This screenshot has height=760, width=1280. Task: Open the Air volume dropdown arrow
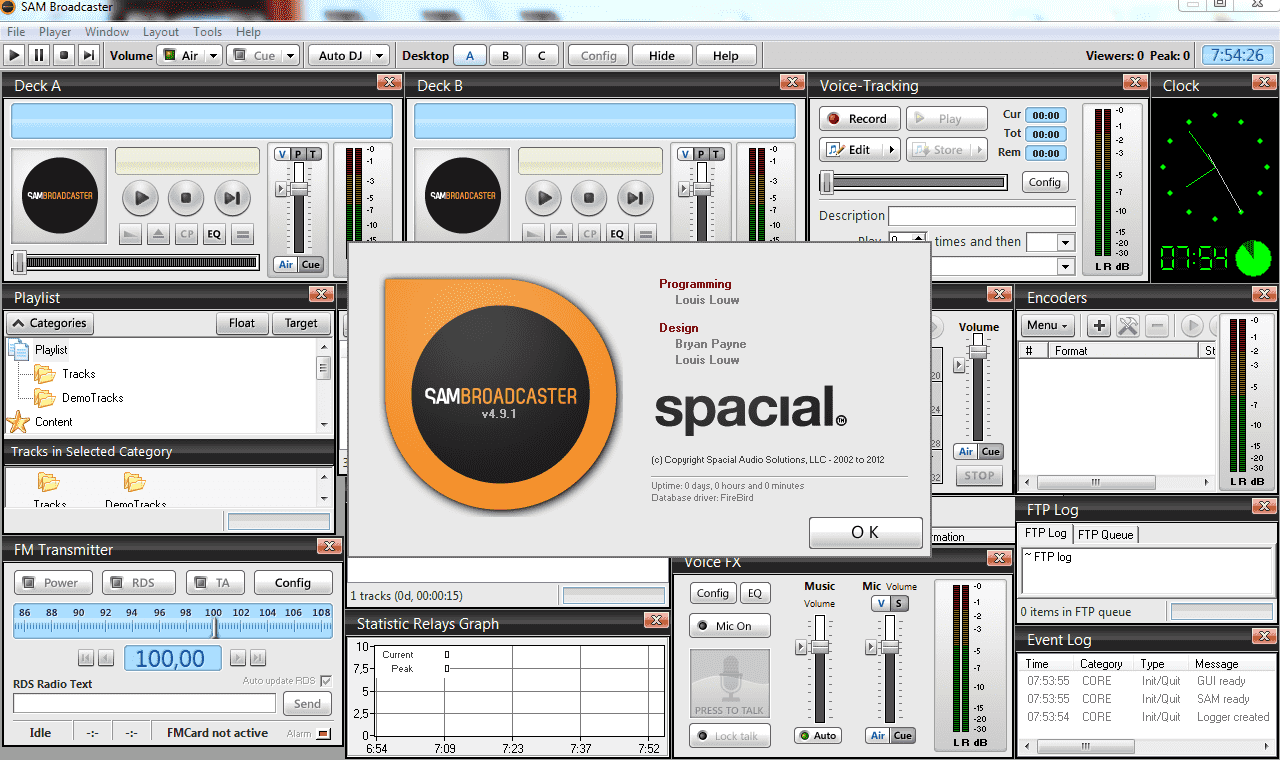214,56
